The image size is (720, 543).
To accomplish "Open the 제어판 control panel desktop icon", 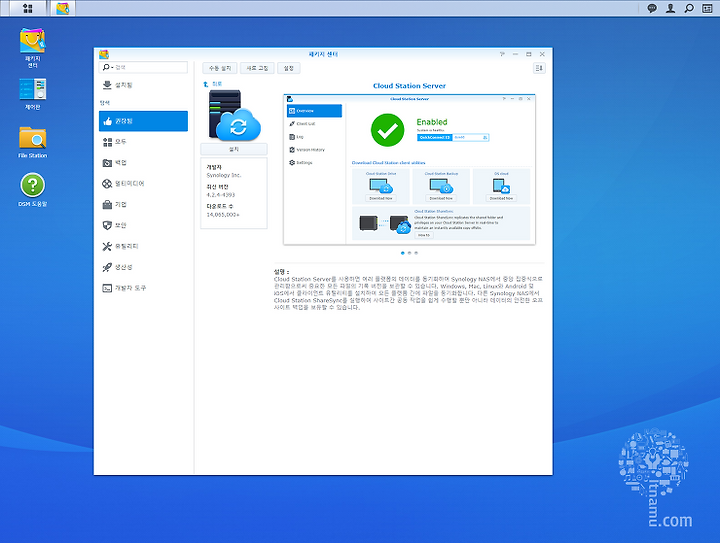I will [33, 94].
